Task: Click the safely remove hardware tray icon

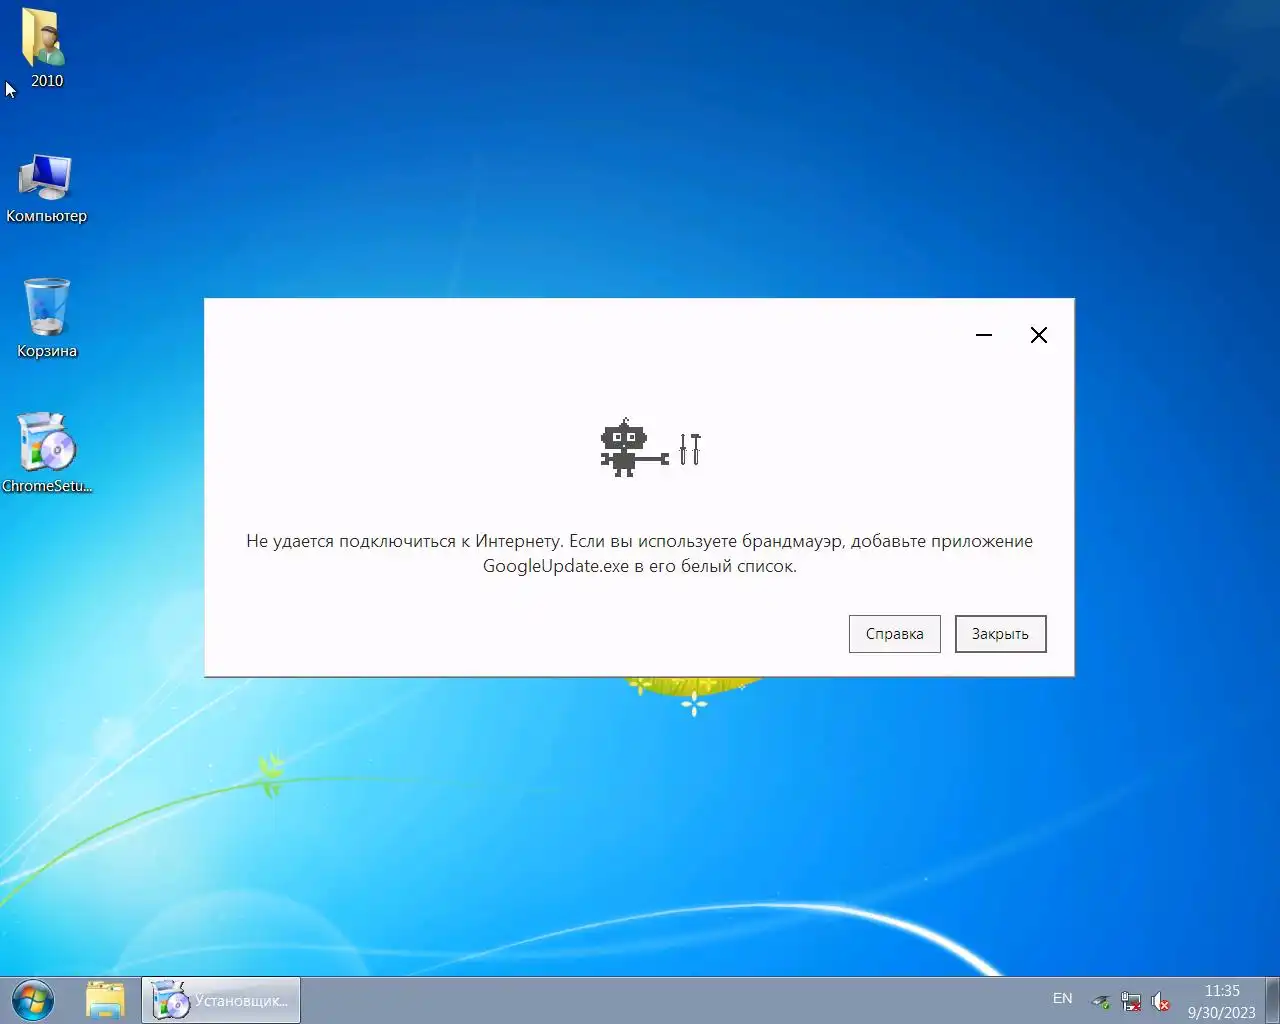Action: (x=1101, y=1001)
